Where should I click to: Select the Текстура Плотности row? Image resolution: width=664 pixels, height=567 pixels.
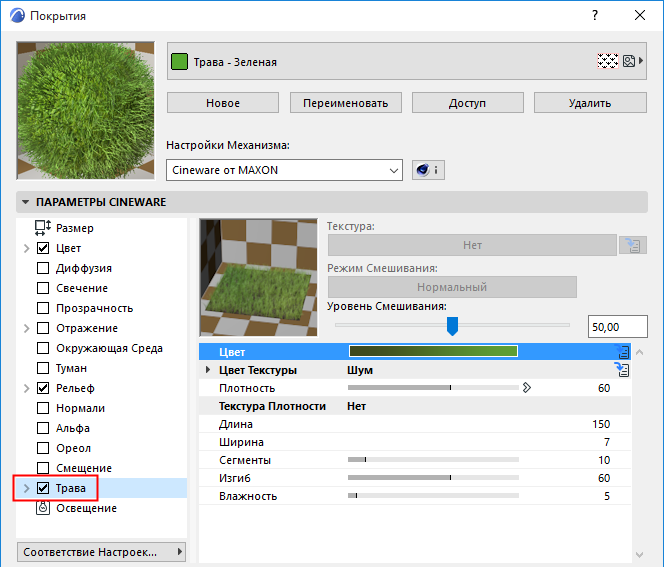click(415, 406)
